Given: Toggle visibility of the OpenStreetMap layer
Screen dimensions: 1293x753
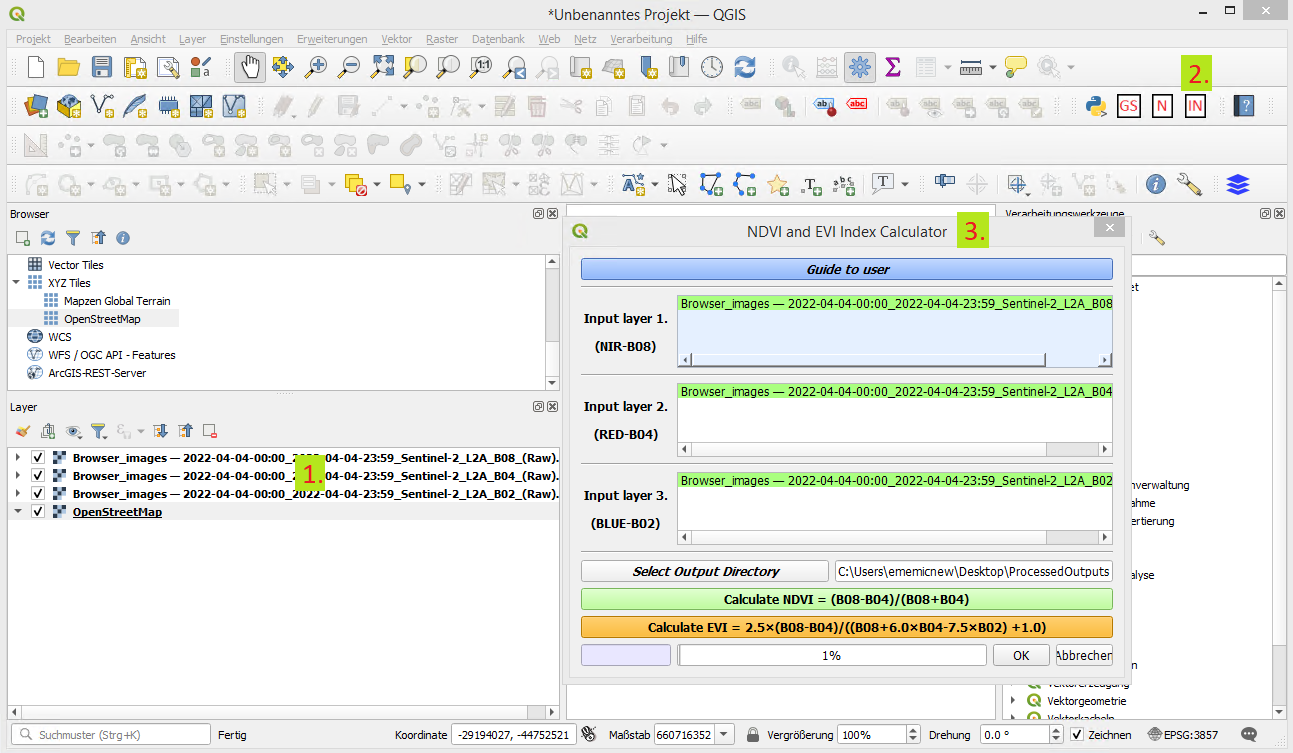Looking at the screenshot, I should pos(38,511).
